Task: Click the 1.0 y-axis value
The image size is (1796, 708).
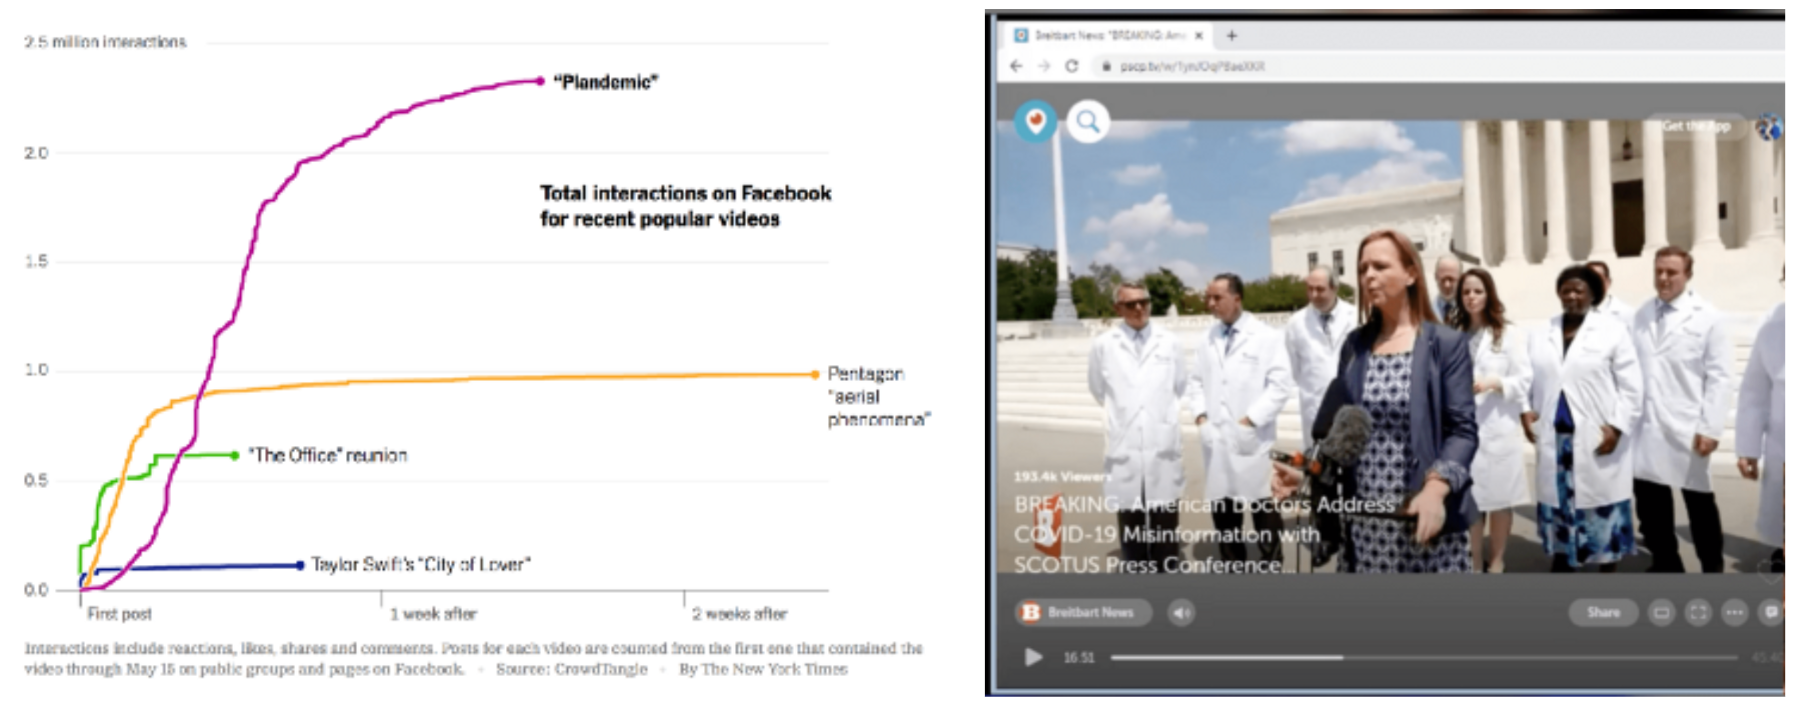Action: 36,370
